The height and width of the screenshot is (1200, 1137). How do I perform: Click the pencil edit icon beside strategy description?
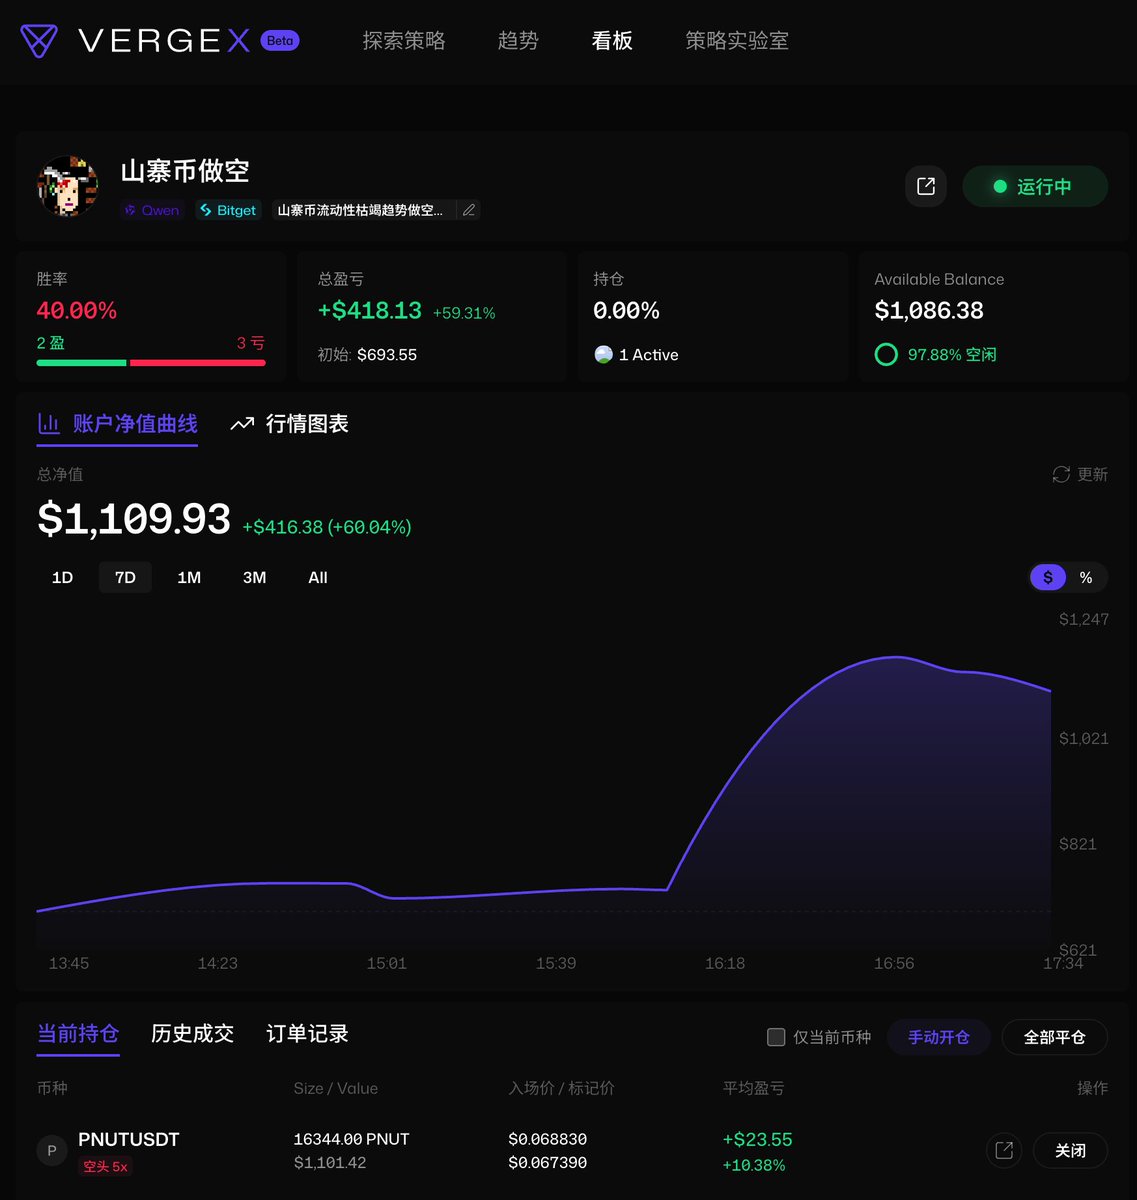(468, 210)
